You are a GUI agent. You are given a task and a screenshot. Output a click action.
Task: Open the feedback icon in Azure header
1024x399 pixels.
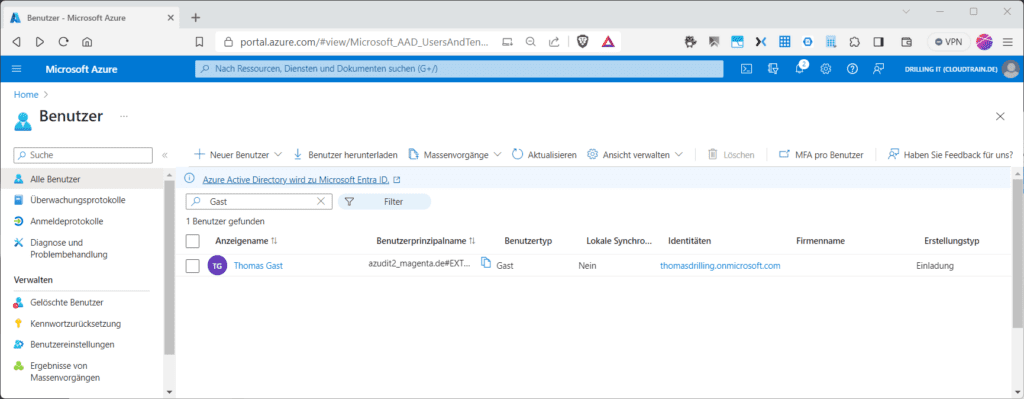(878, 69)
